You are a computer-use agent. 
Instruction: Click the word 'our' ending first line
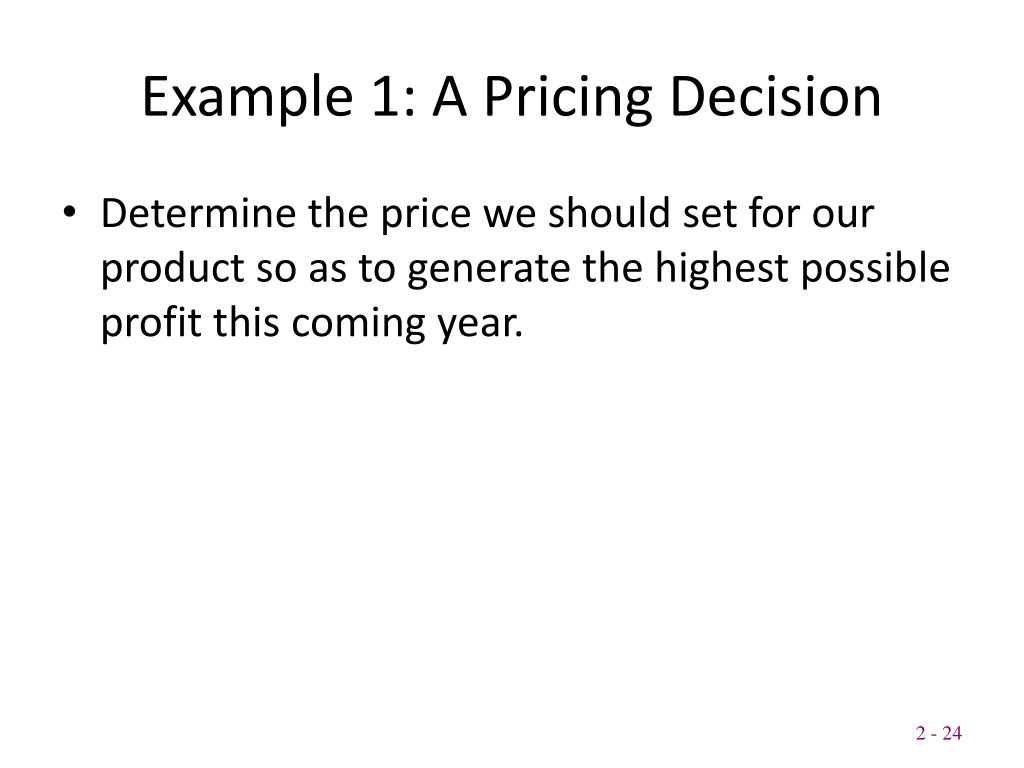tap(842, 216)
